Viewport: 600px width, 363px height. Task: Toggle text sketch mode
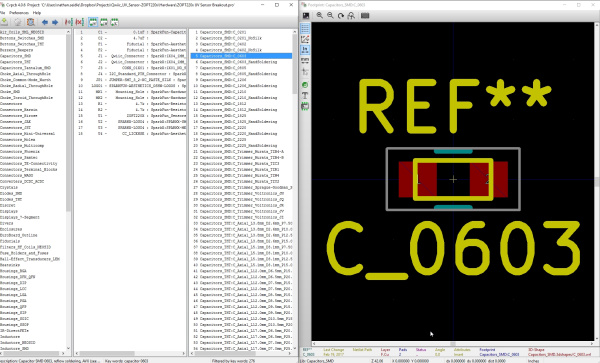click(305, 95)
